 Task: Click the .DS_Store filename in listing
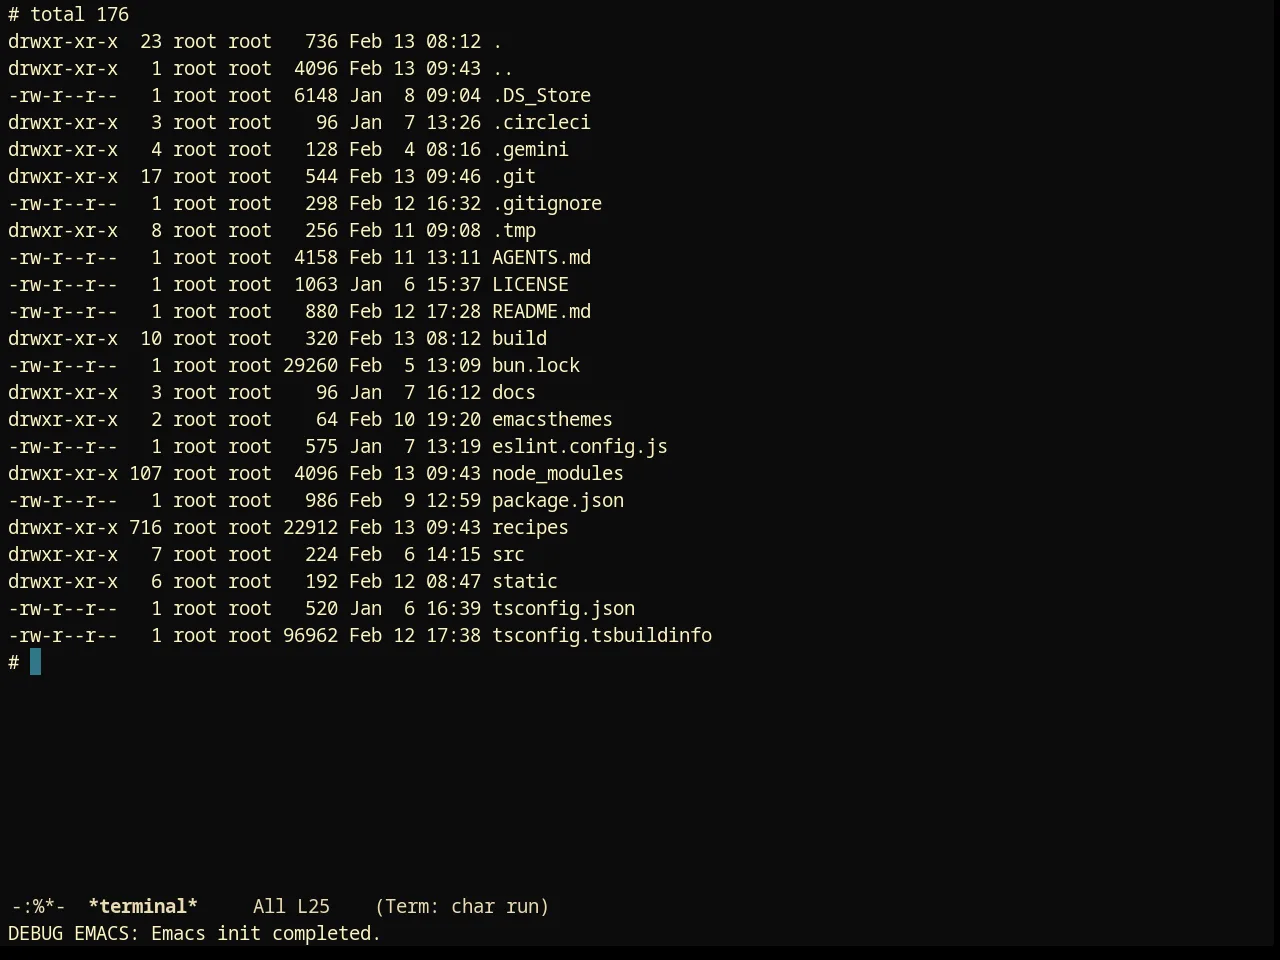541,95
